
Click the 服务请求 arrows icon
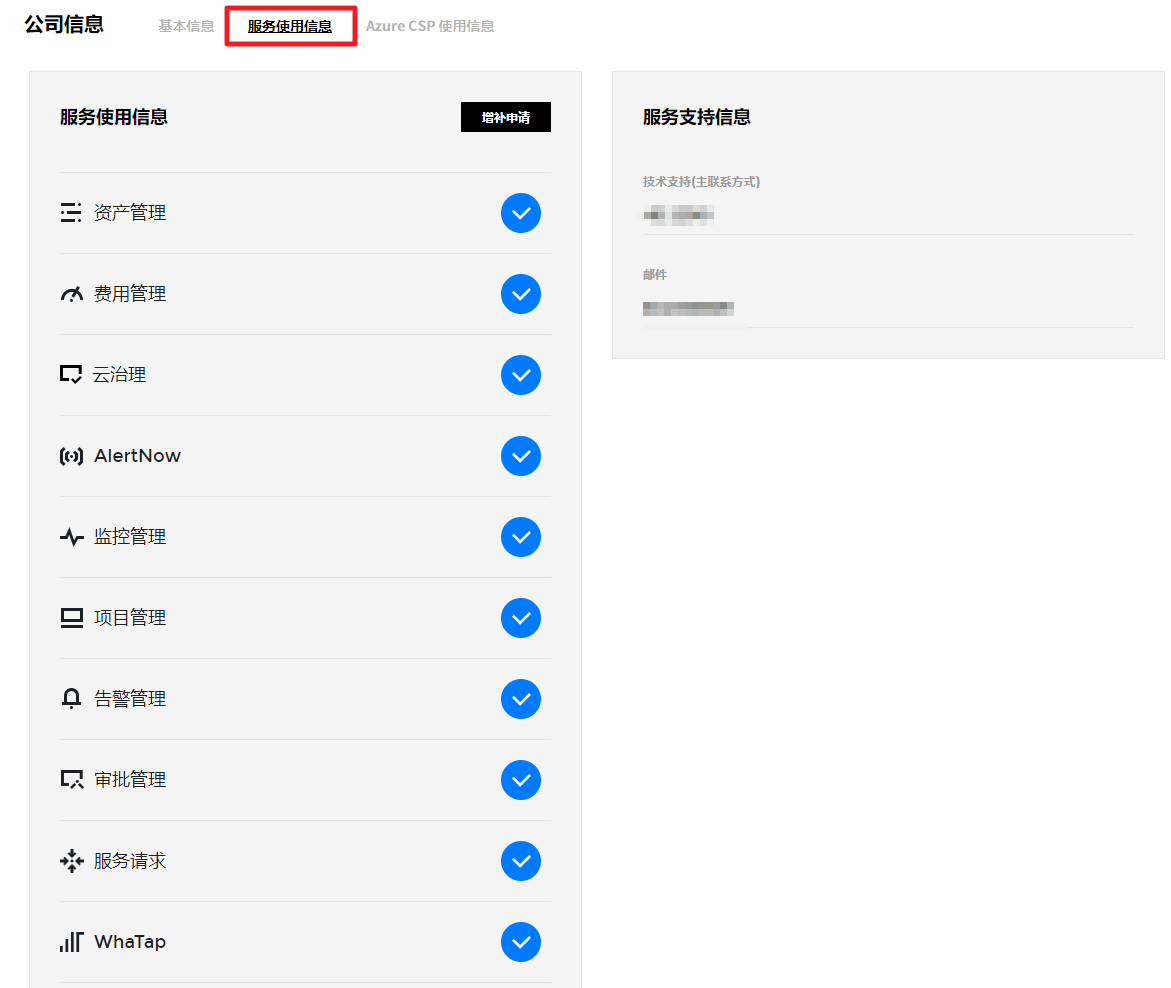point(71,861)
